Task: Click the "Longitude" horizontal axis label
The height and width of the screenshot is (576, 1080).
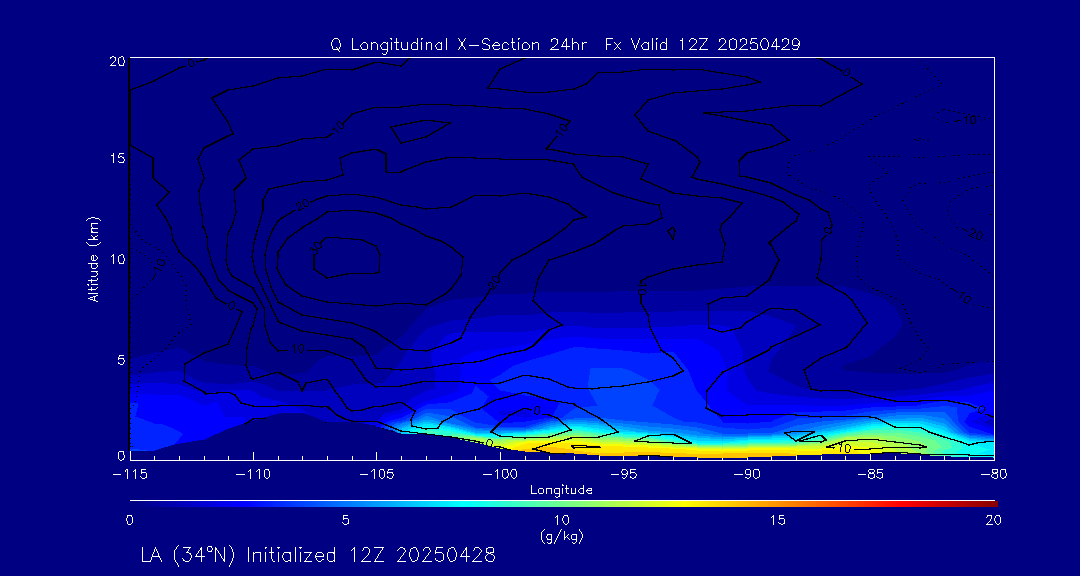Action: click(561, 490)
